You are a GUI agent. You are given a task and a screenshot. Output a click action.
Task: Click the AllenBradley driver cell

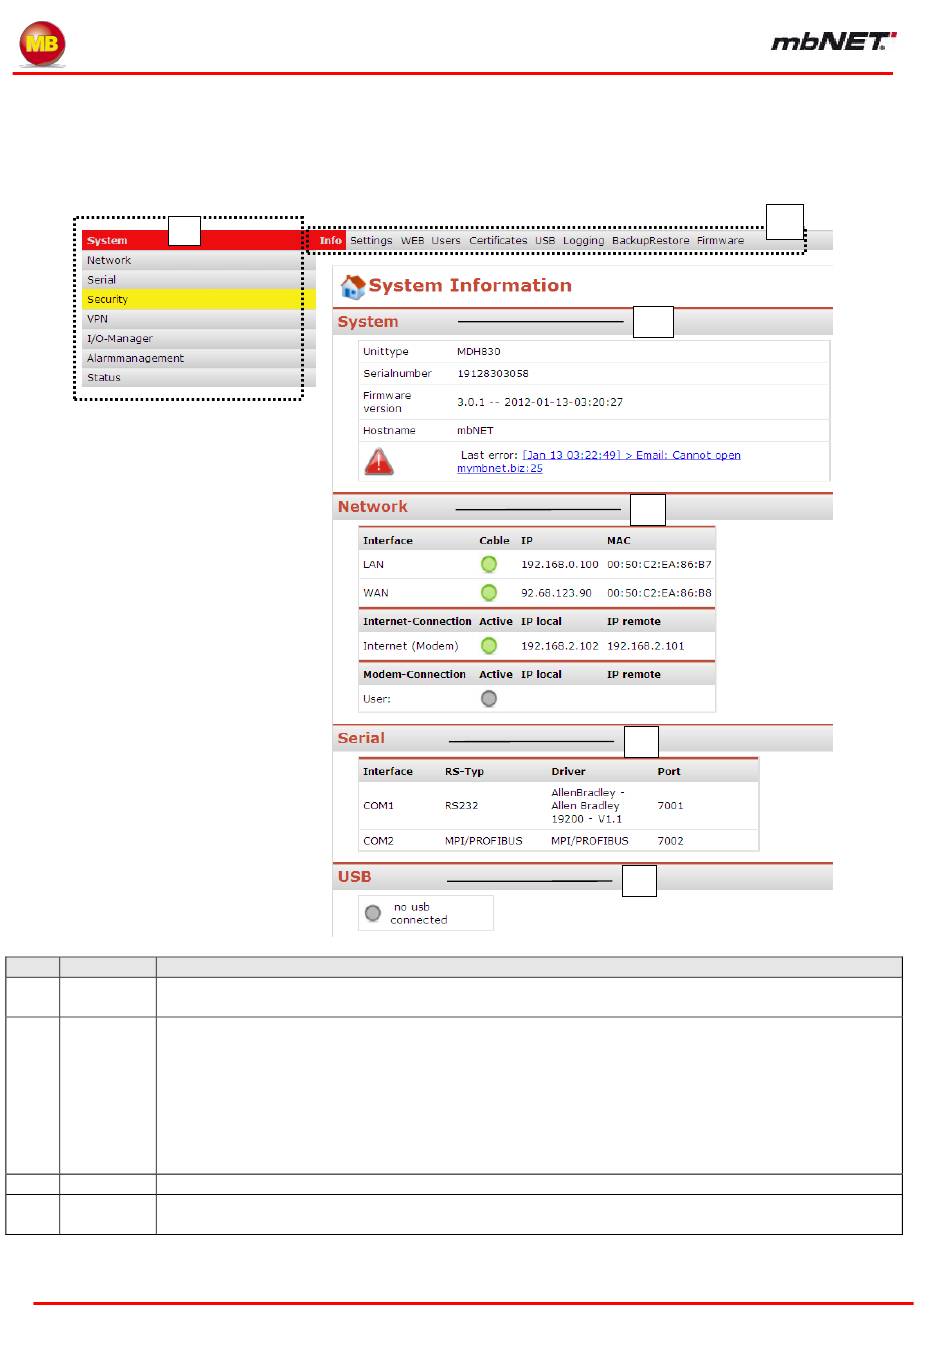coord(588,806)
